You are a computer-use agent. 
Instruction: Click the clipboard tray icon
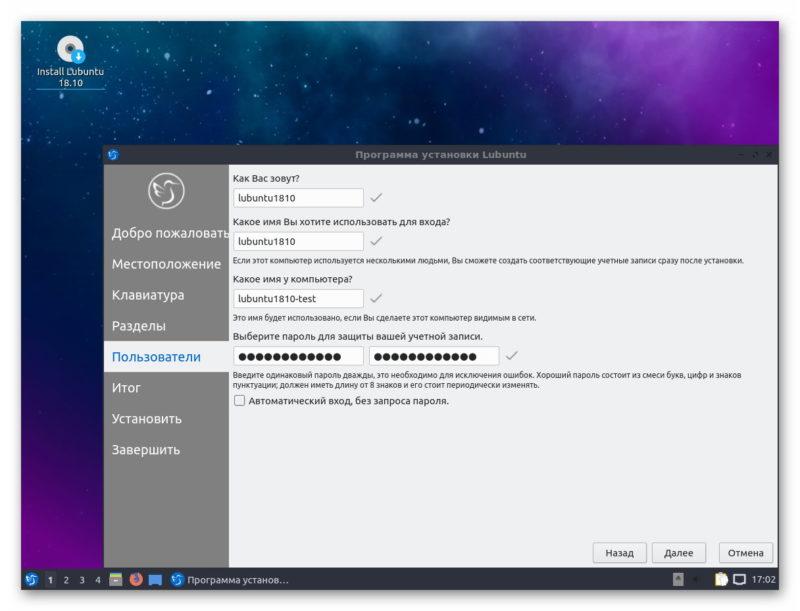(x=721, y=579)
